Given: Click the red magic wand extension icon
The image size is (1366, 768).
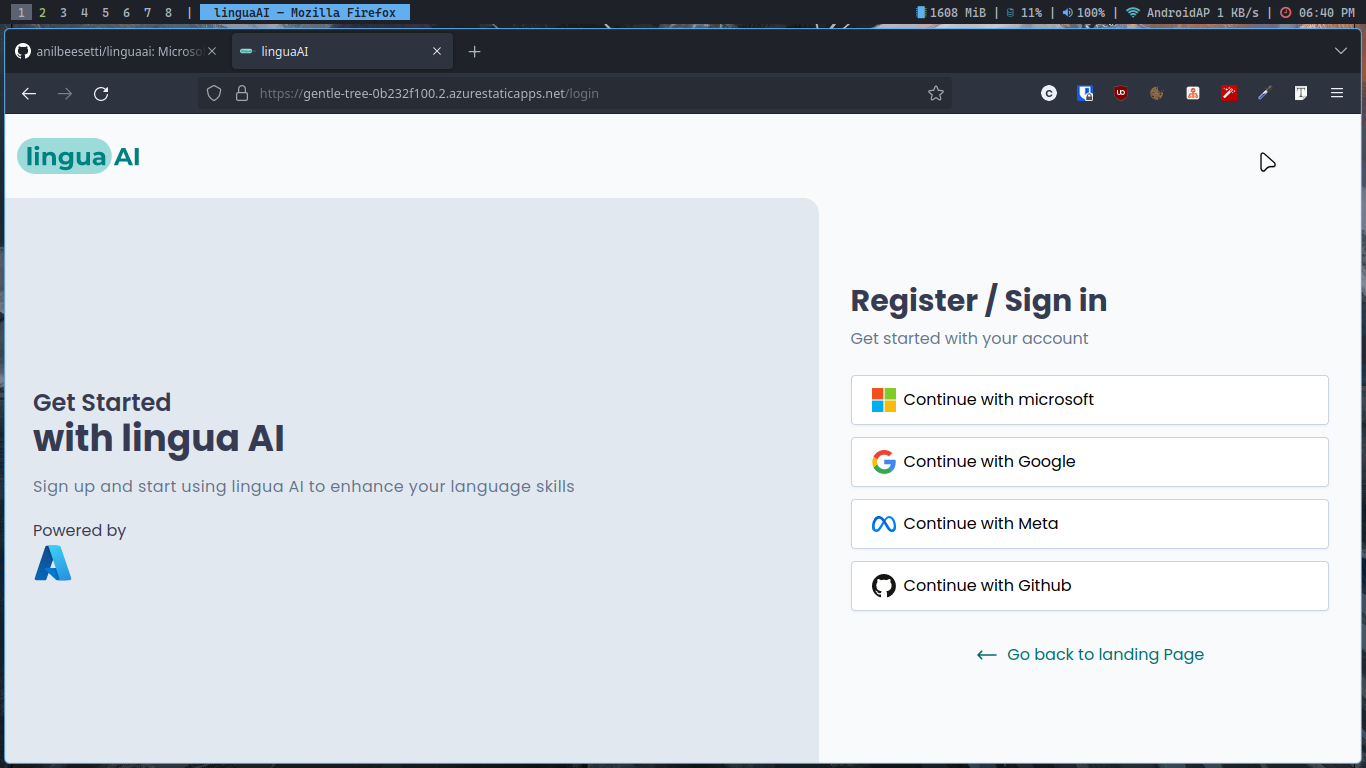Looking at the screenshot, I should point(1228,93).
